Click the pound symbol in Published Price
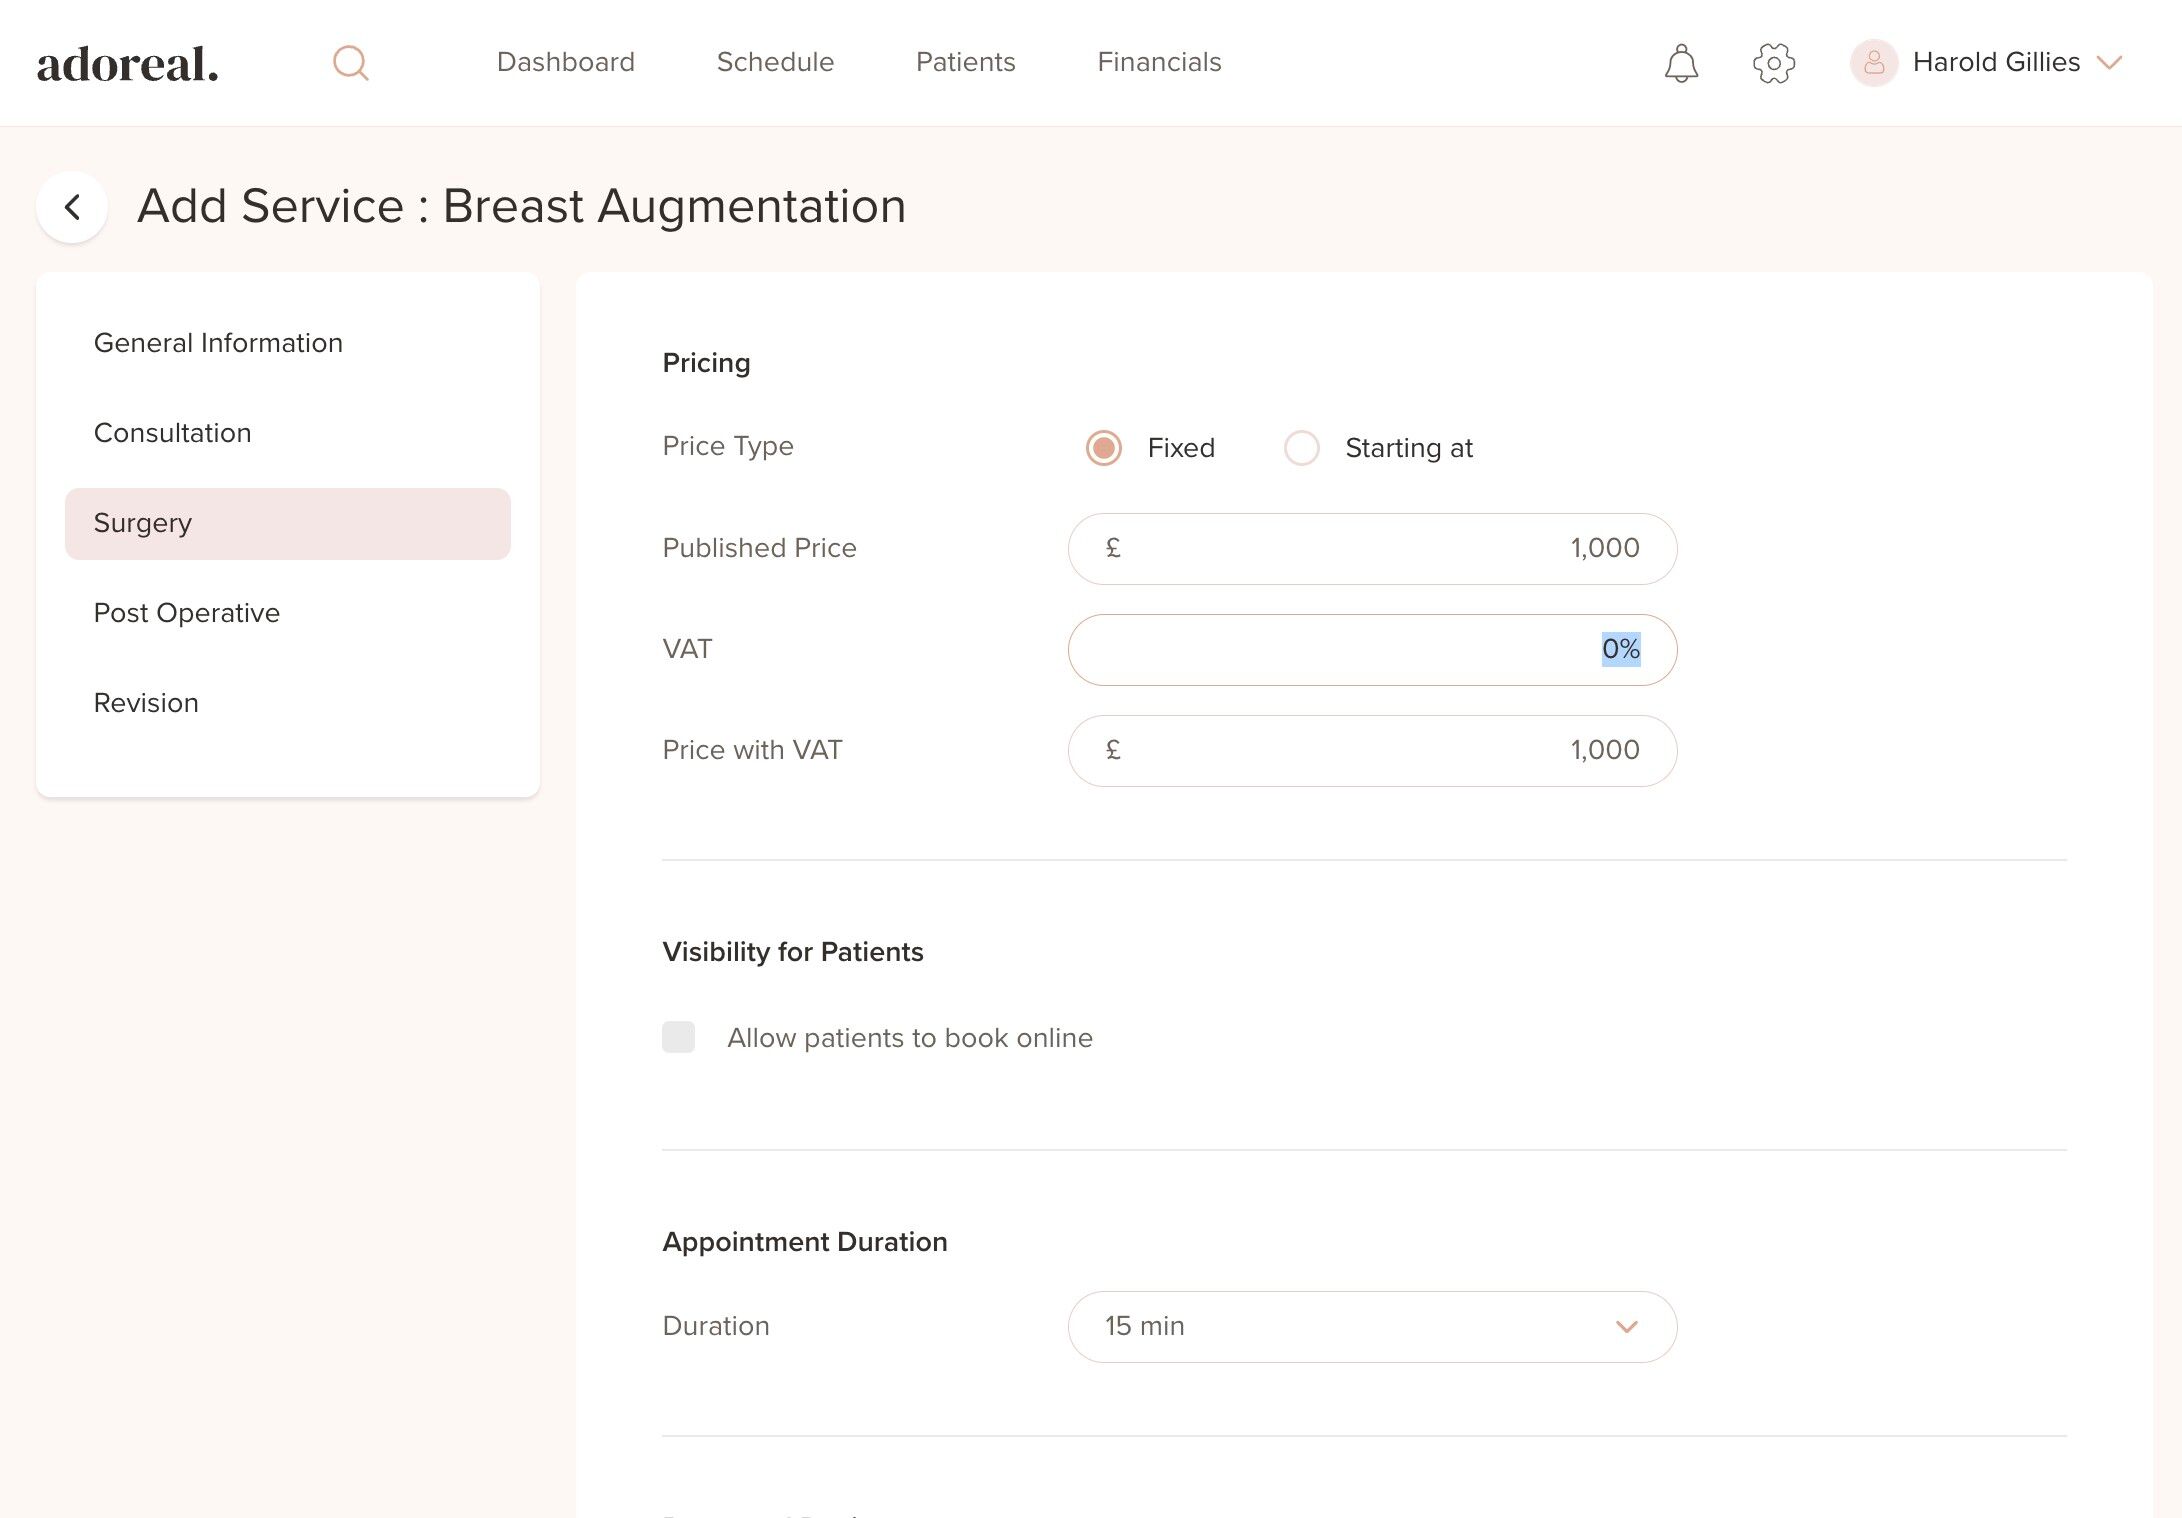The image size is (2182, 1518). tap(1113, 548)
